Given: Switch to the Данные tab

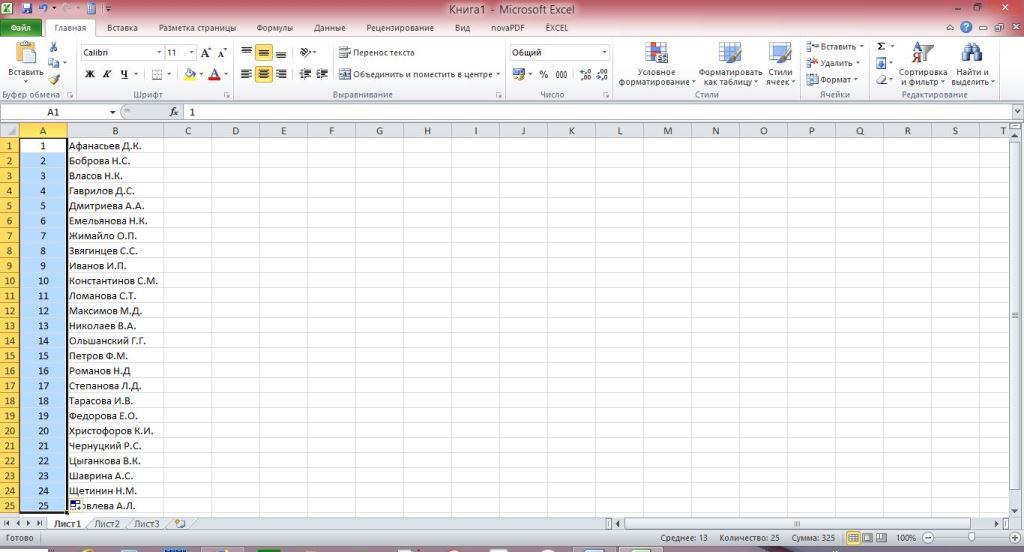Looking at the screenshot, I should 329,27.
